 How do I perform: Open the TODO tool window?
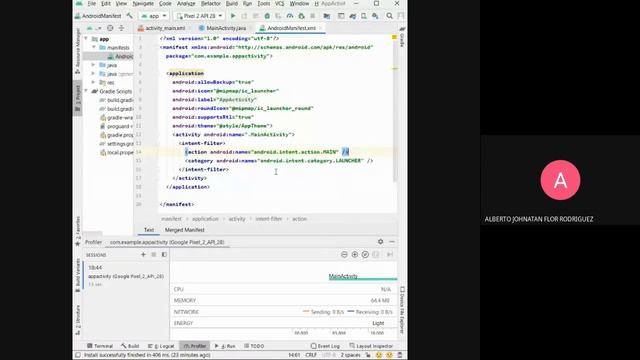pyautogui.click(x=254, y=346)
